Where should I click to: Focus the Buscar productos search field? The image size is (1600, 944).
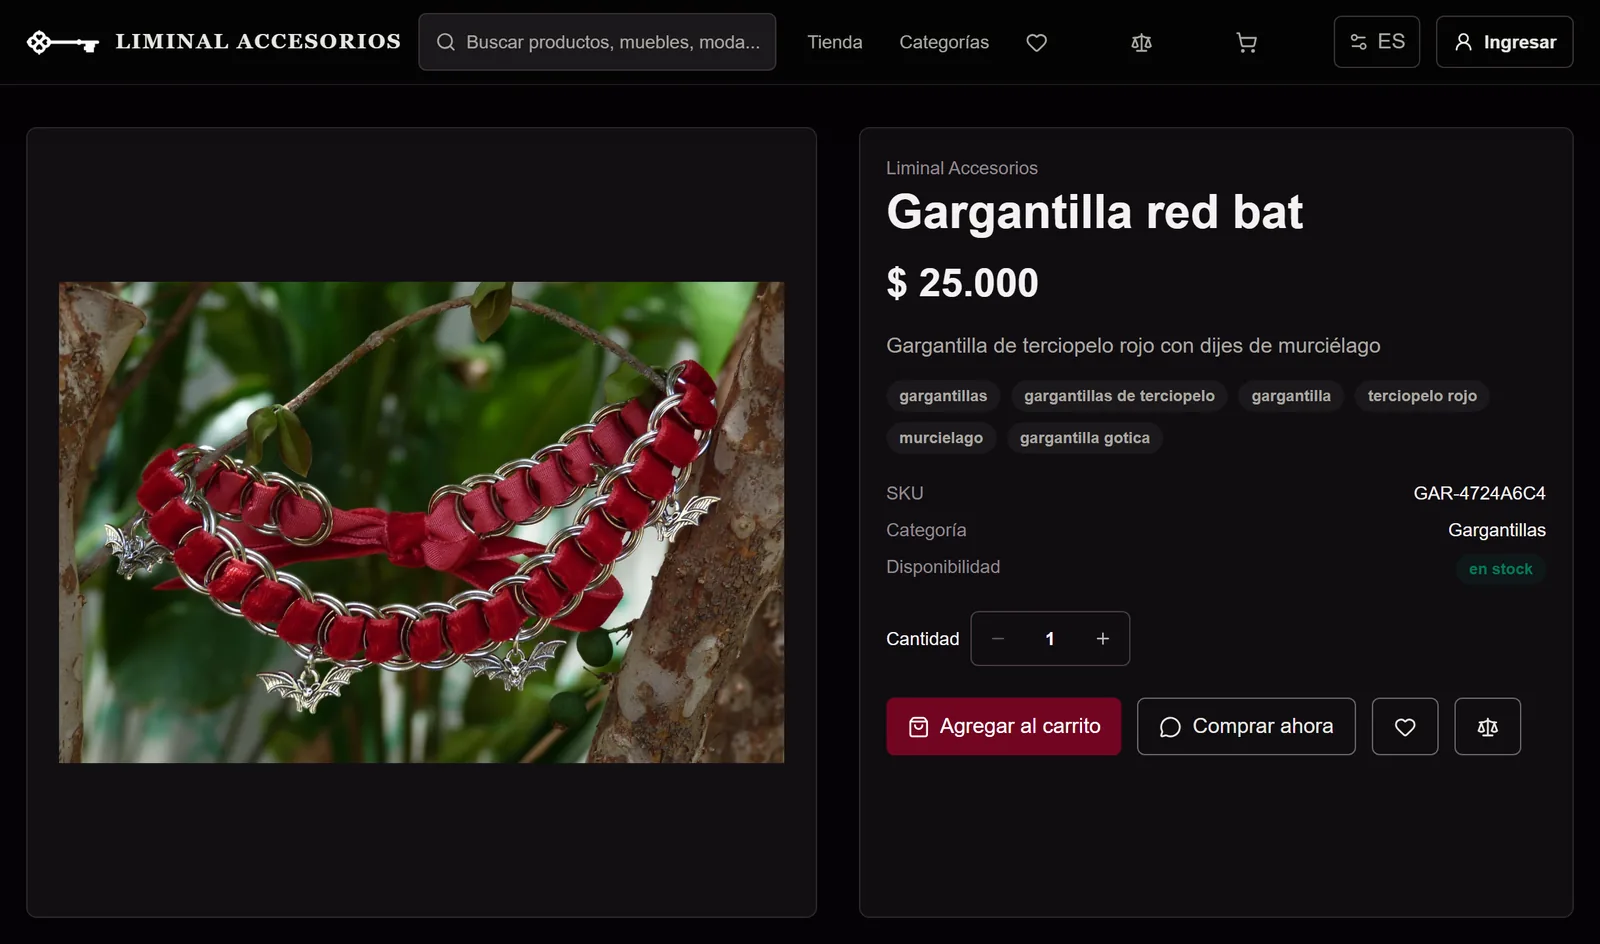click(x=597, y=42)
